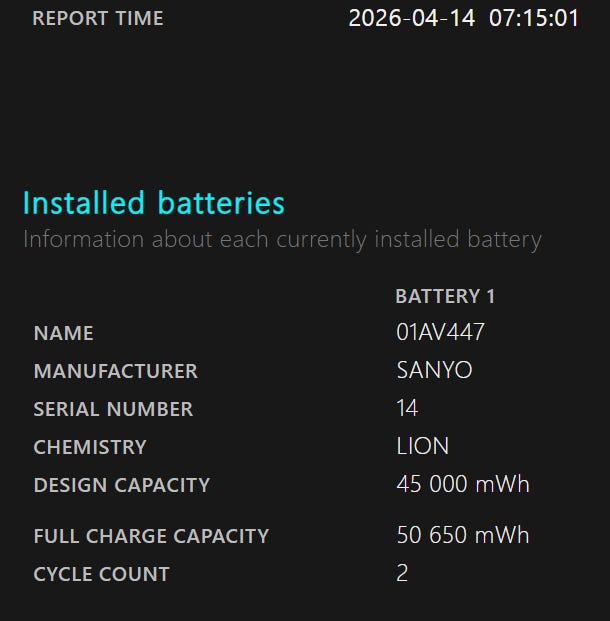Click the CYCLE COUNT row label

click(x=101, y=574)
